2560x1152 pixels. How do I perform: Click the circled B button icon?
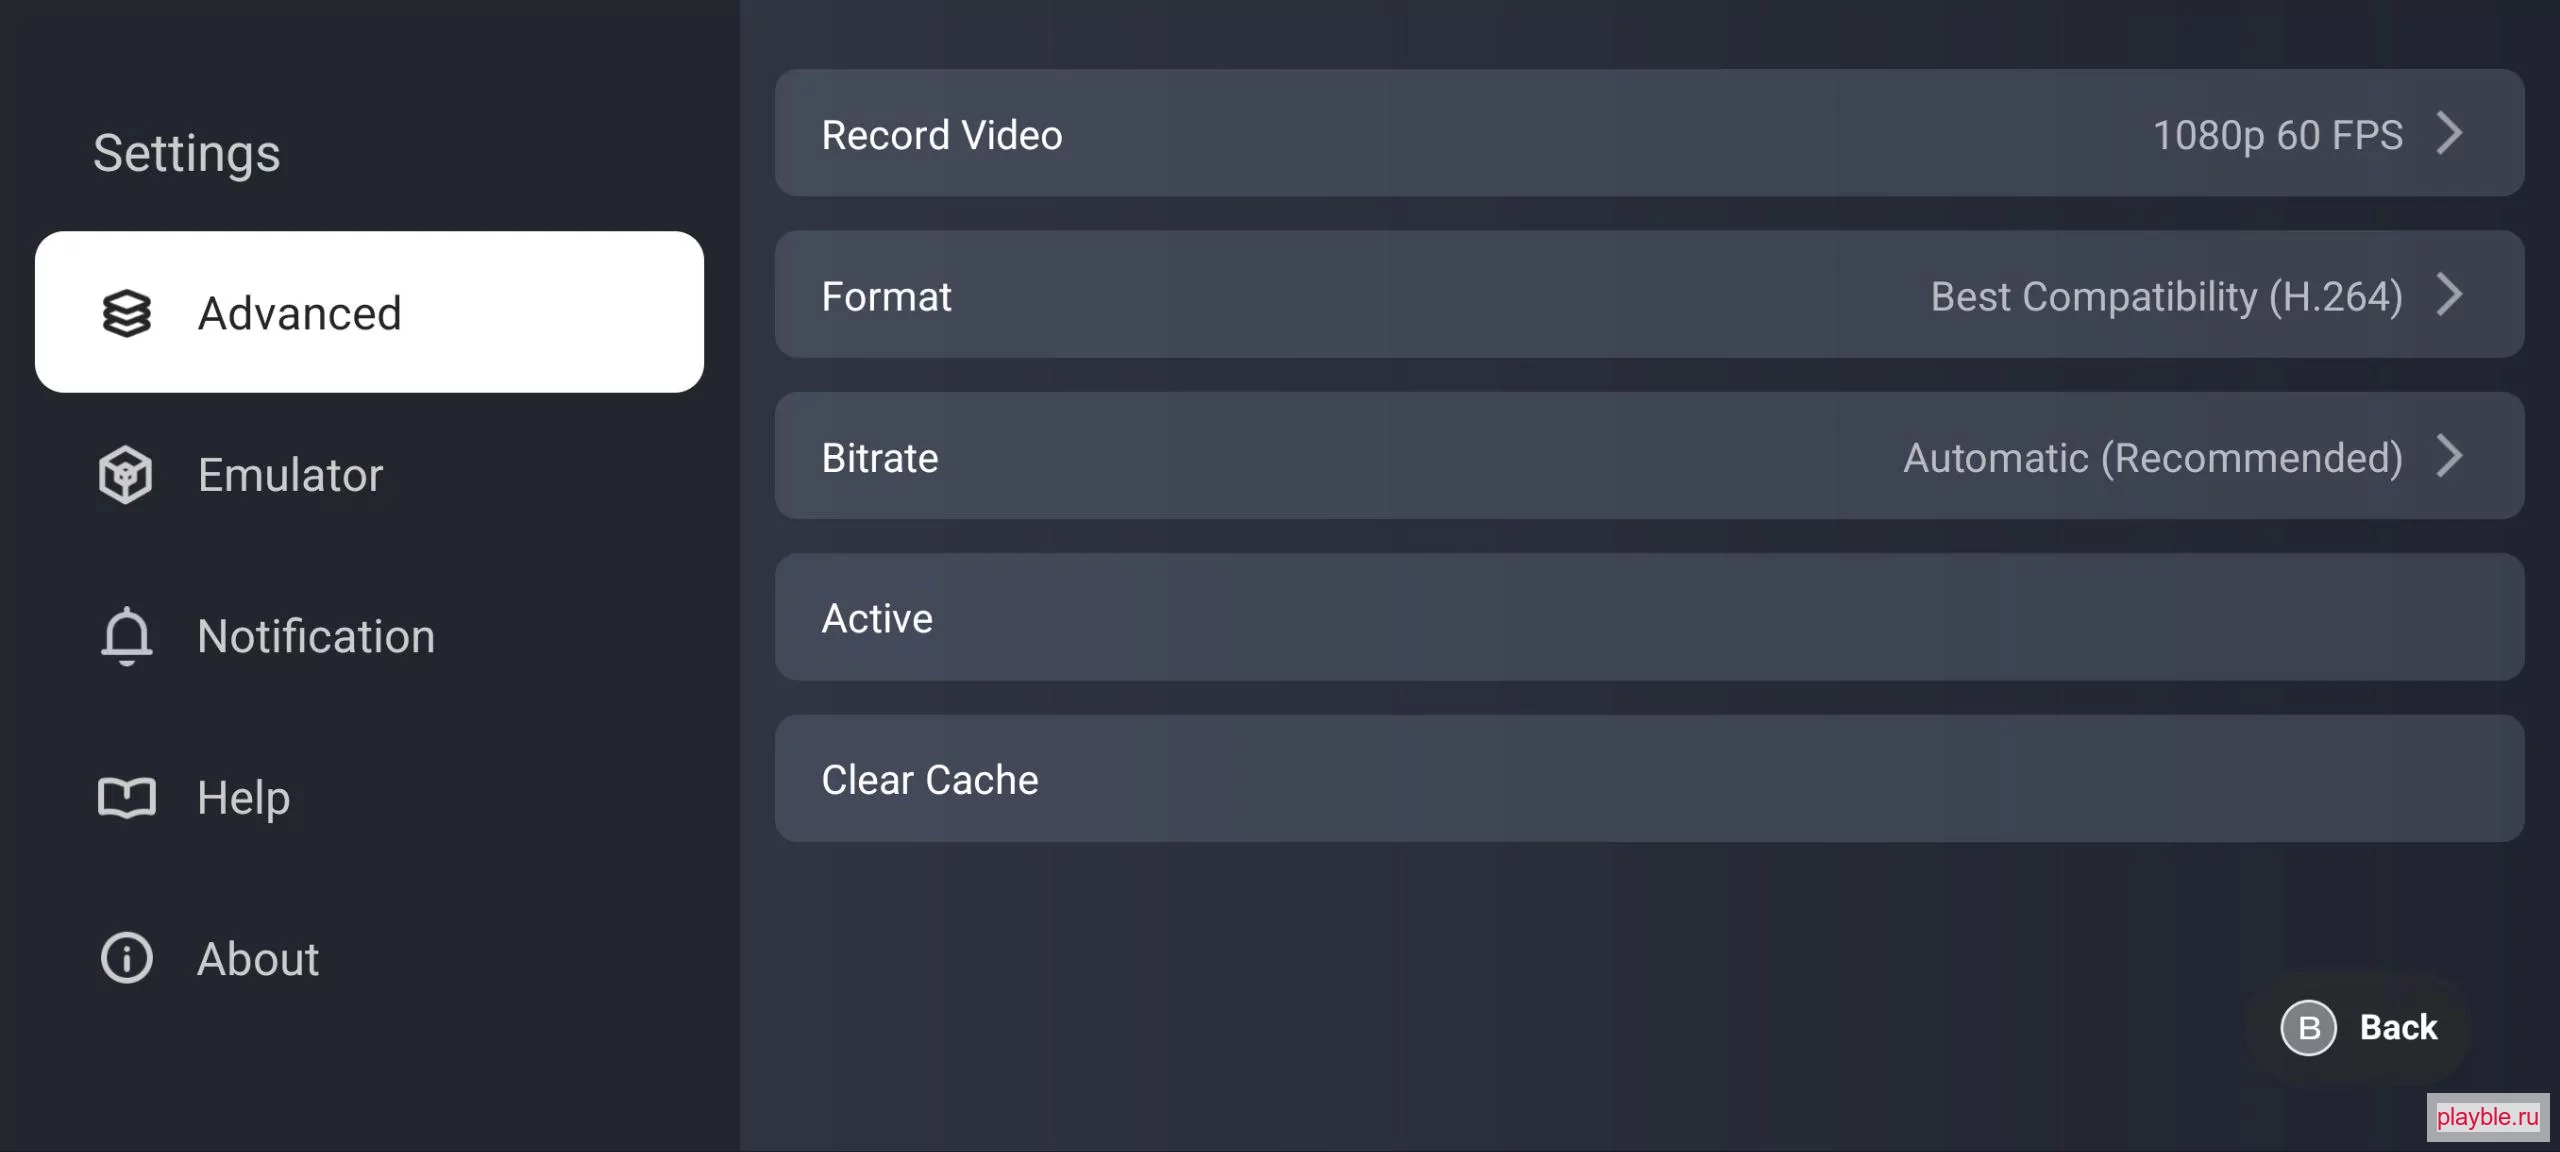click(2308, 1027)
